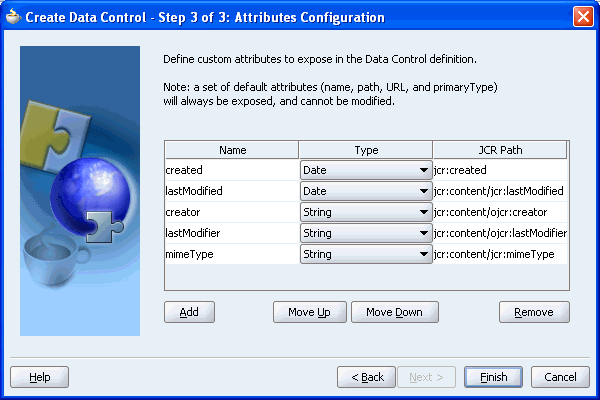The width and height of the screenshot is (600, 400).
Task: Cancel the data control wizard
Action: click(560, 377)
